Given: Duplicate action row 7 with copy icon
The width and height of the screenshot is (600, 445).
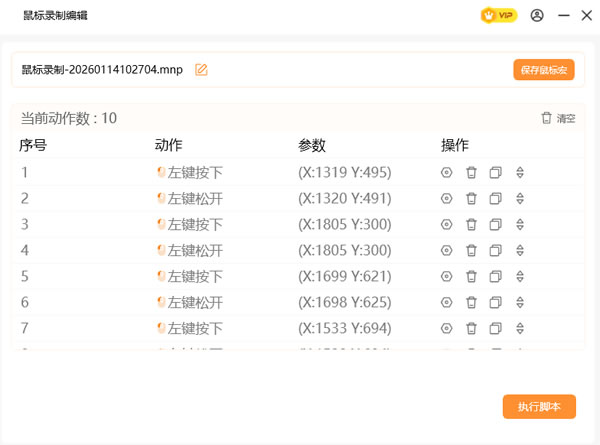Looking at the screenshot, I should tap(495, 328).
